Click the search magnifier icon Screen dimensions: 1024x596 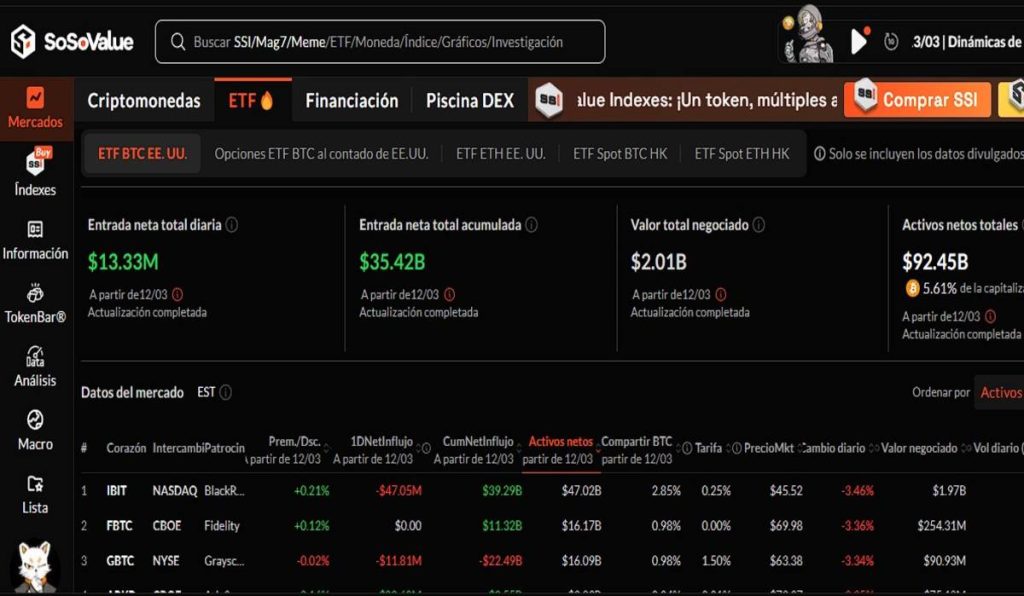click(x=178, y=42)
